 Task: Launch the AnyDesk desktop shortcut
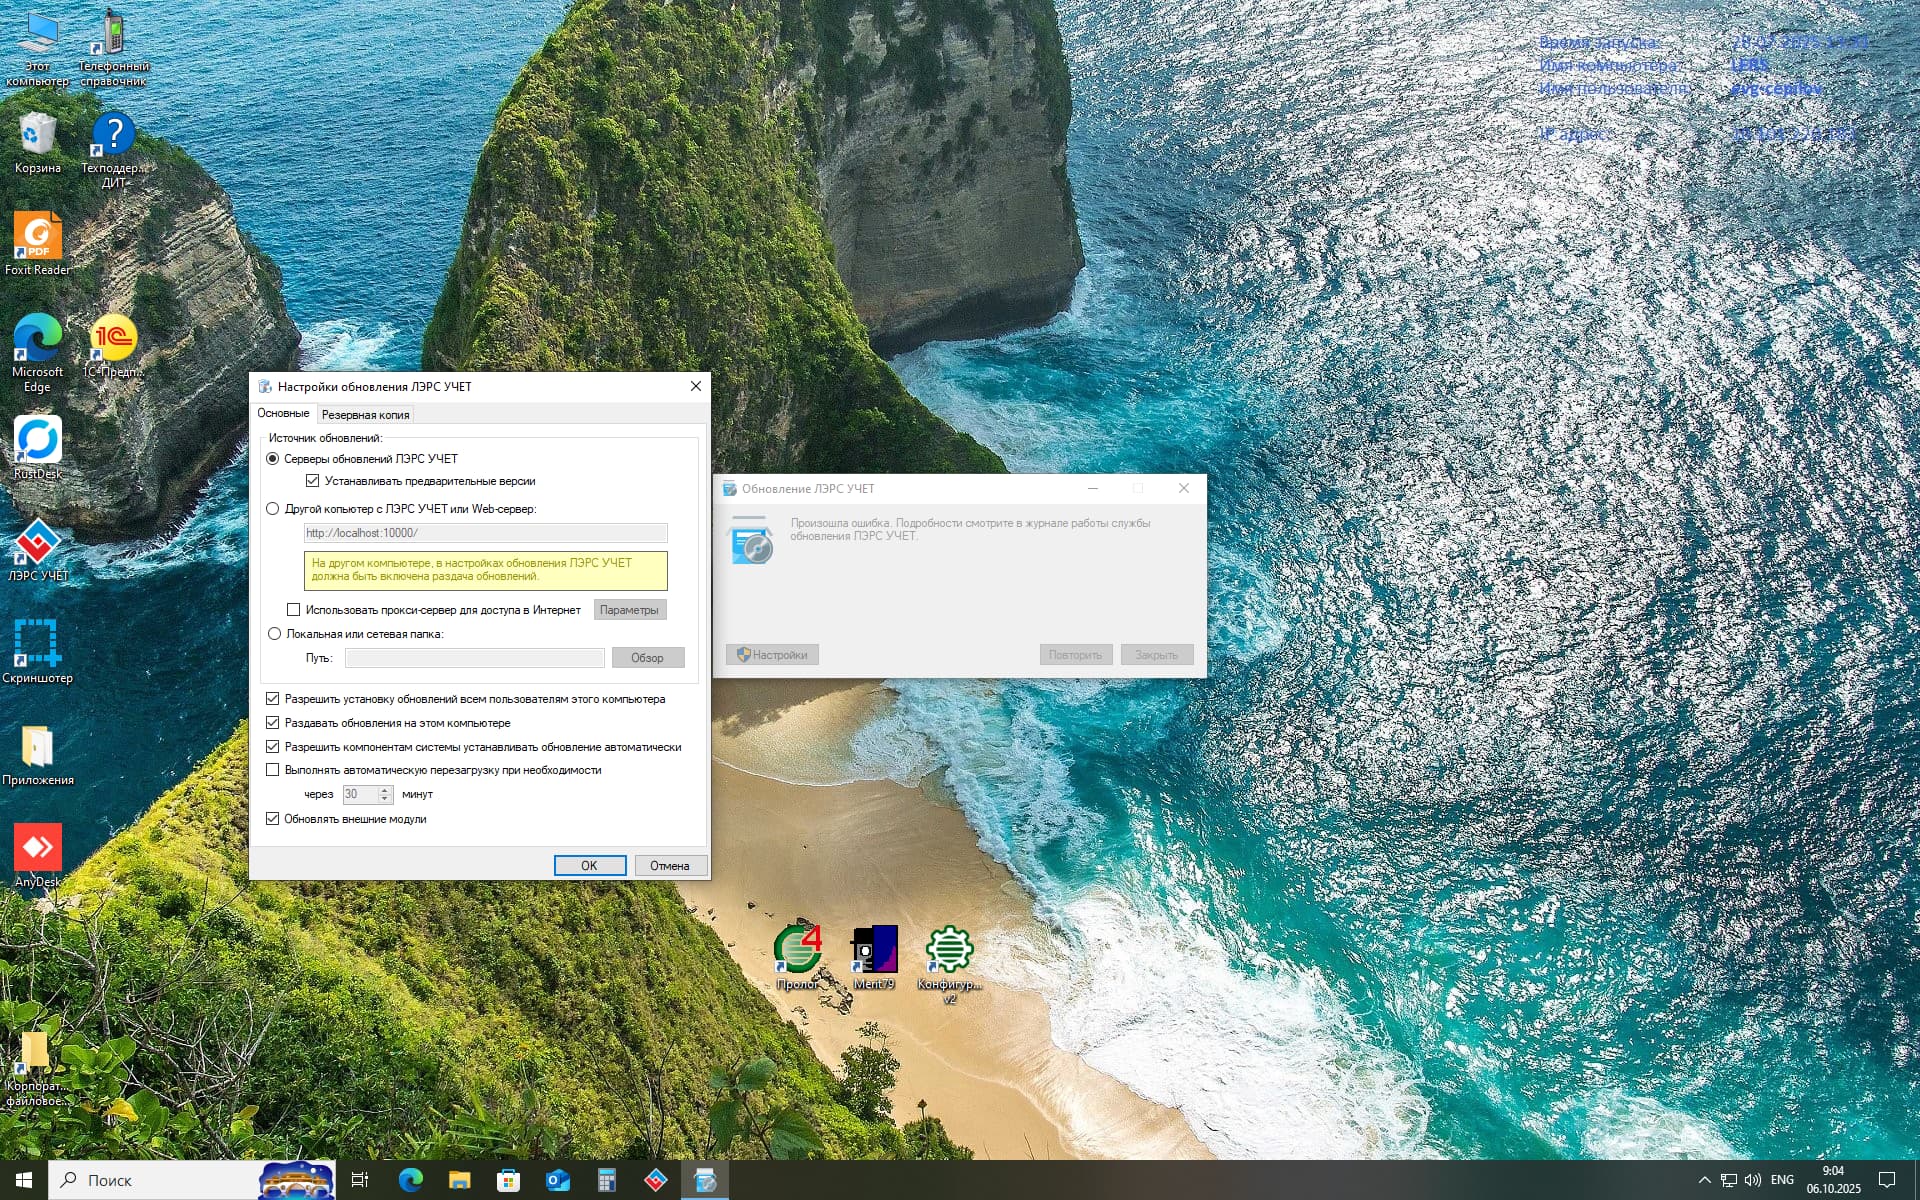click(37, 849)
